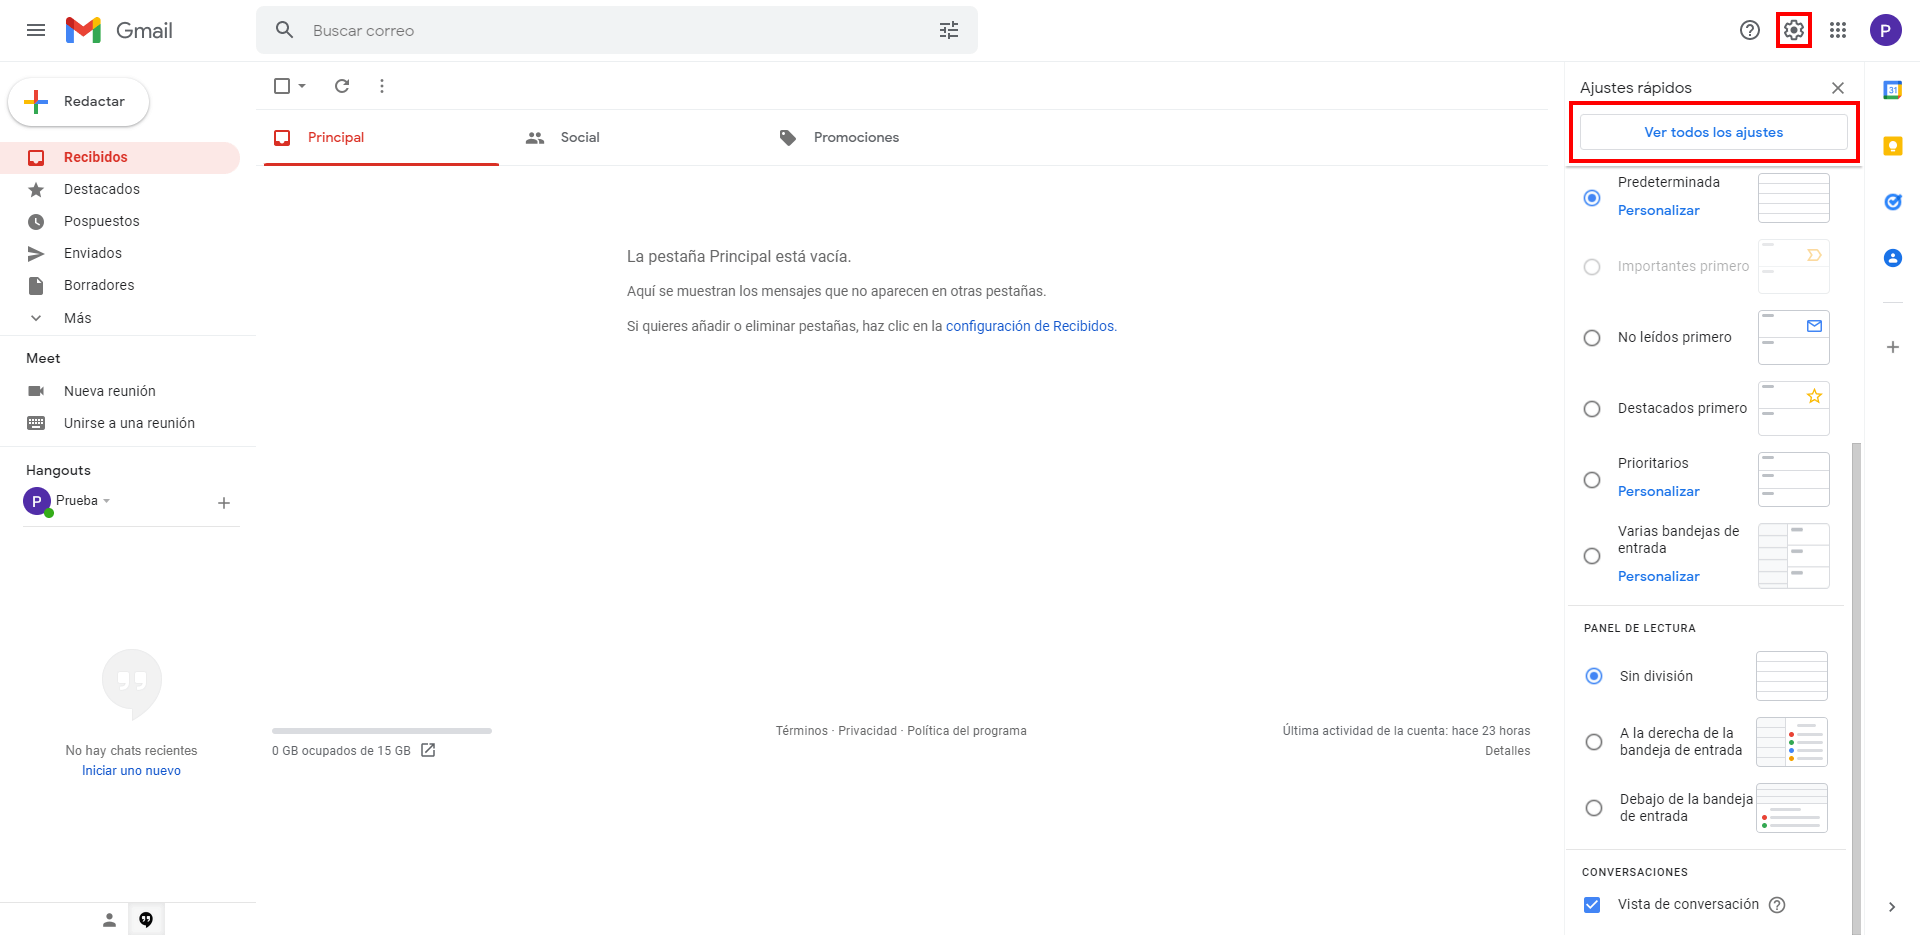
Task: Tick the select-all messages checkbox
Action: 282,86
